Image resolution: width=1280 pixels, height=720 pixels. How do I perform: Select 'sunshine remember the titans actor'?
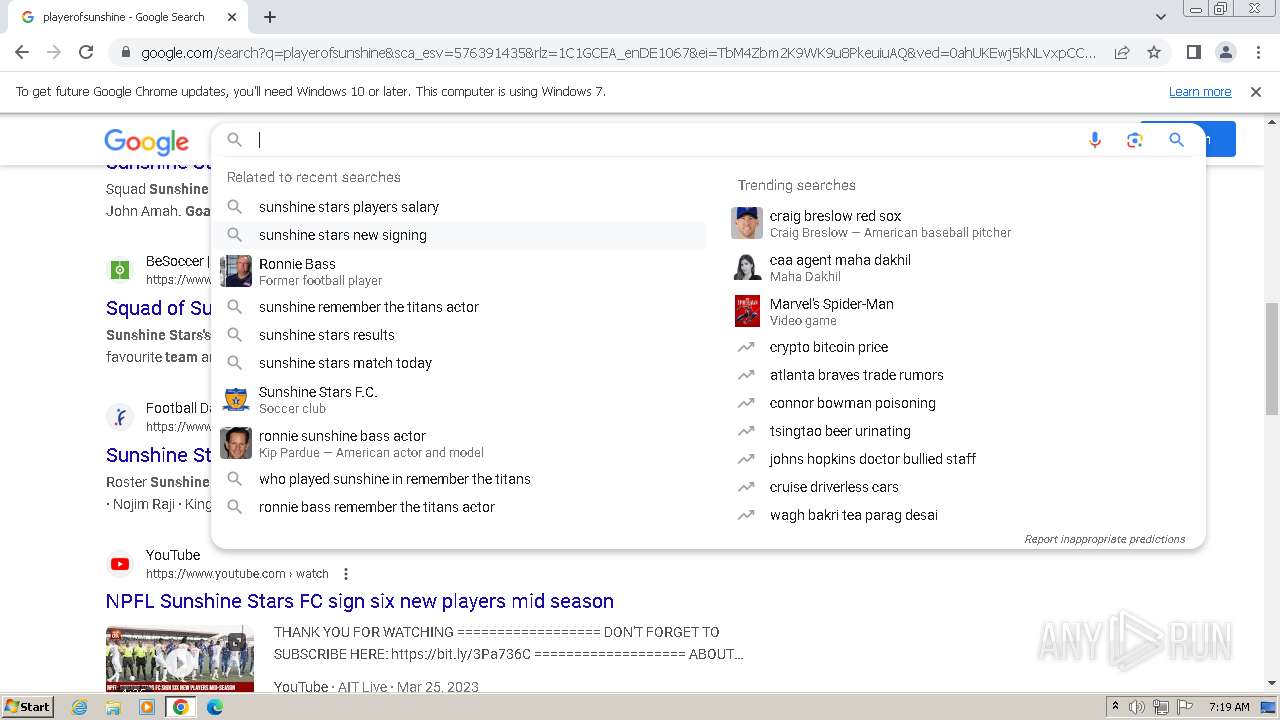coord(459,307)
